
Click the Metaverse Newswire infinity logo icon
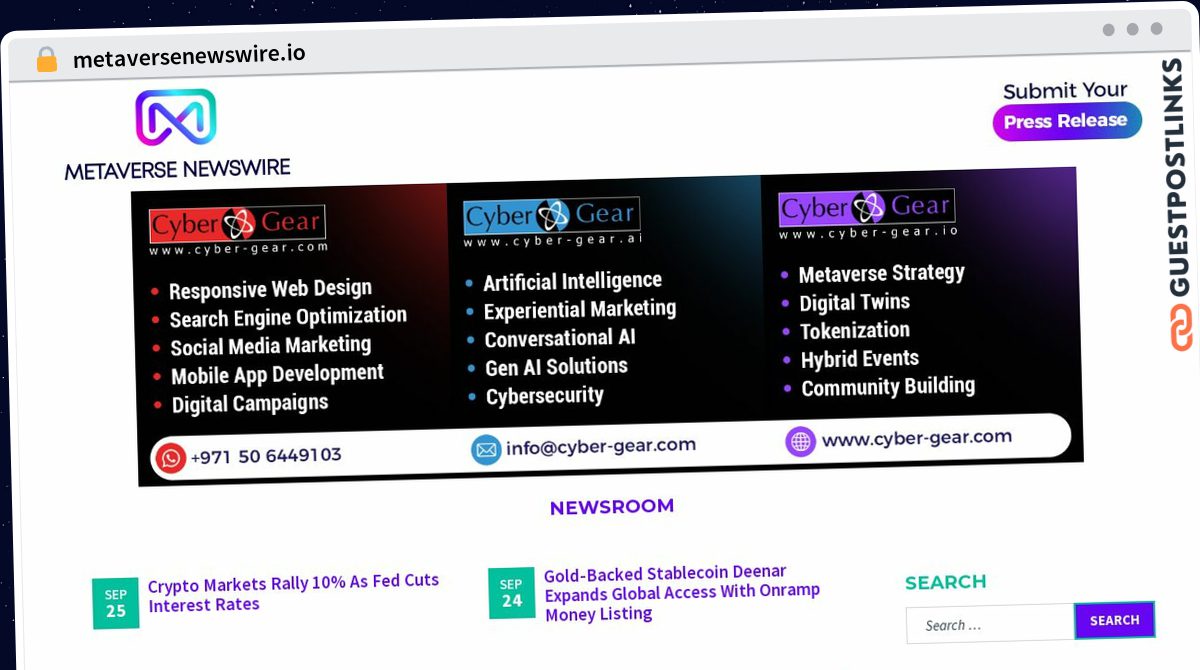[x=176, y=118]
